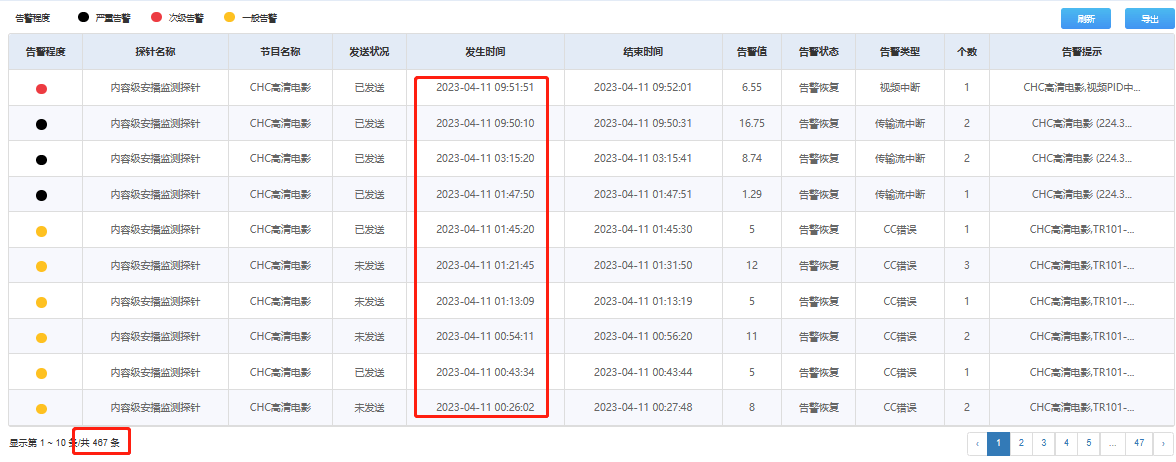Click the red 次级告警 legend dot
The width and height of the screenshot is (1176, 462).
[x=156, y=18]
